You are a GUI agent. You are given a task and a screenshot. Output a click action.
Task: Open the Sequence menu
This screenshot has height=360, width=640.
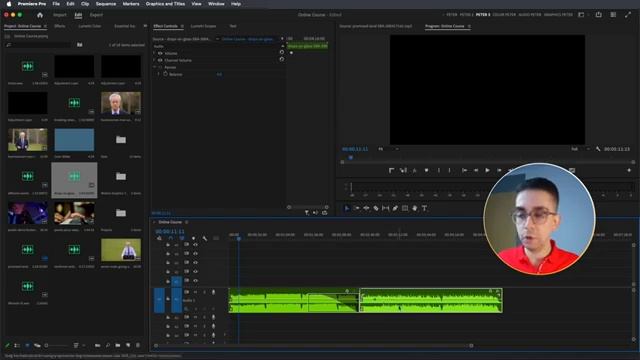click(x=106, y=4)
